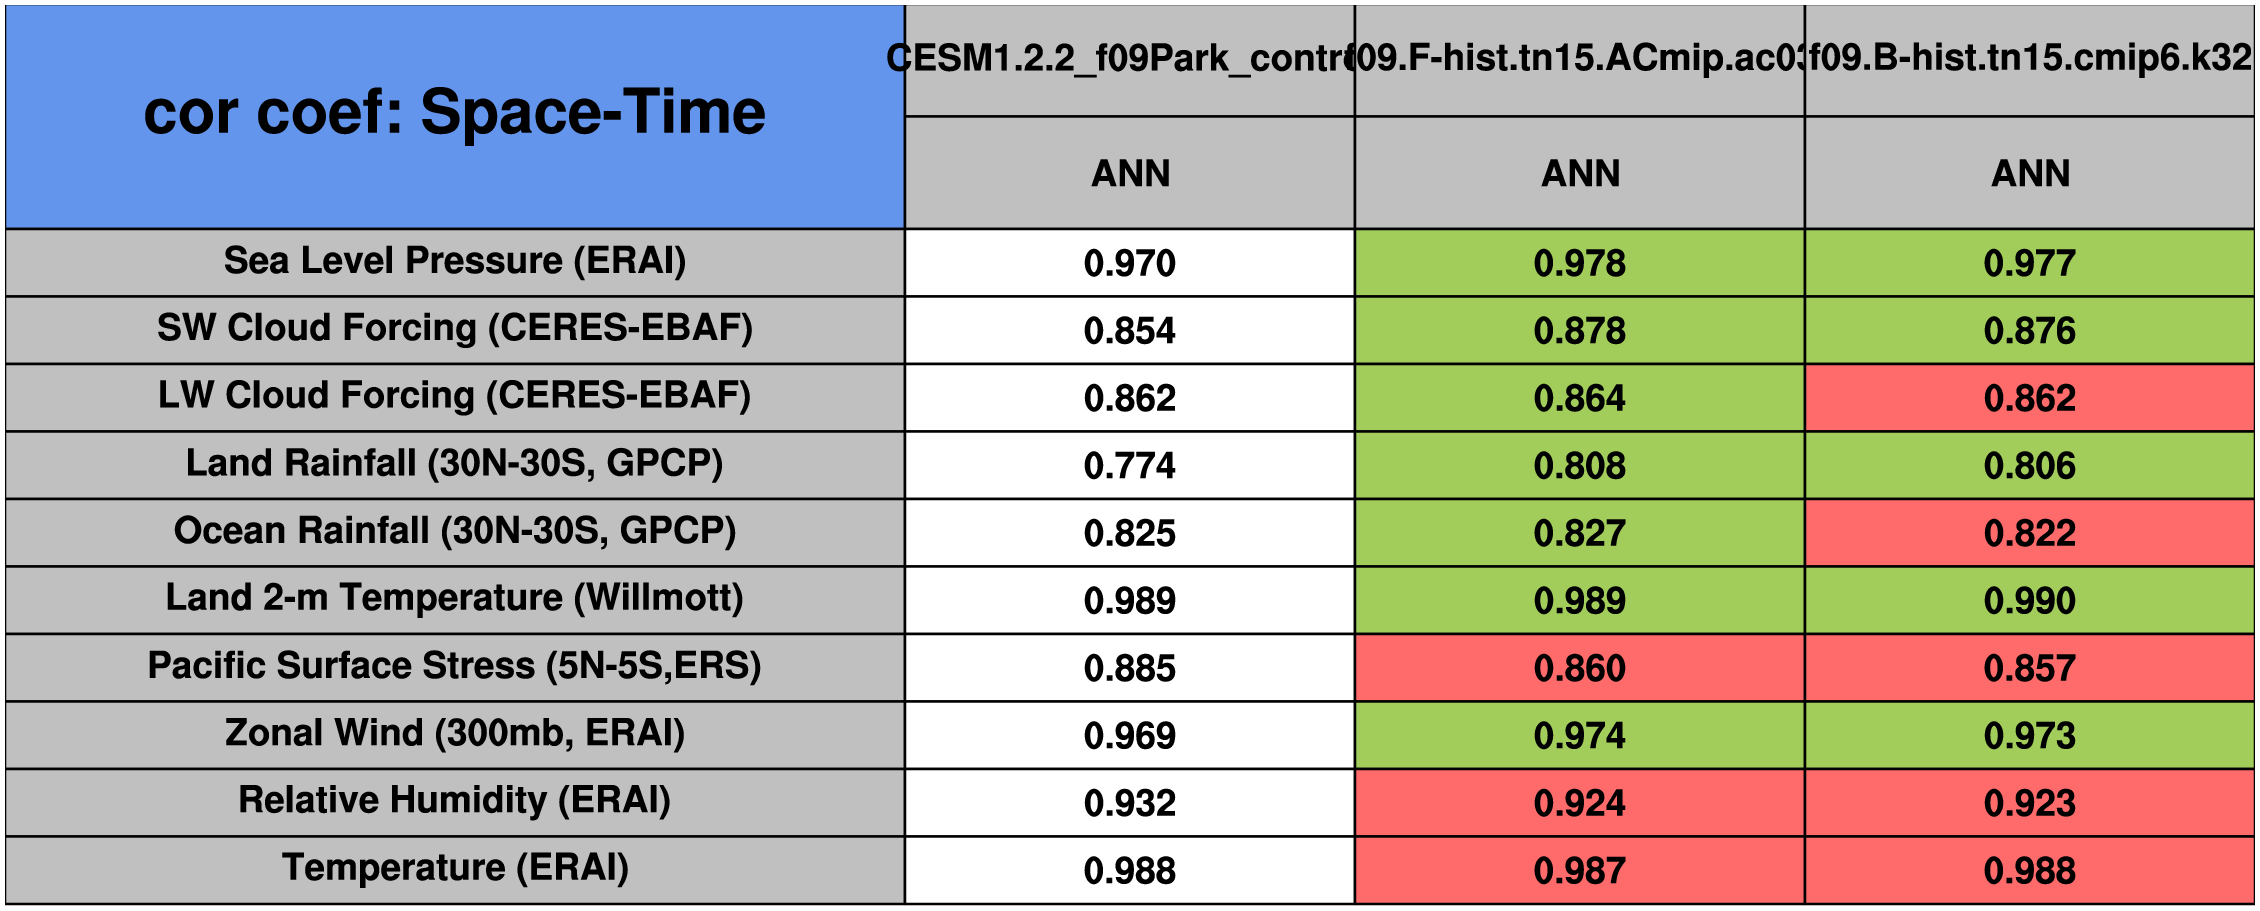Select the f09.B-hist.tn15.cmip6.k32 column header
The height and width of the screenshot is (911, 2260).
click(x=2029, y=59)
